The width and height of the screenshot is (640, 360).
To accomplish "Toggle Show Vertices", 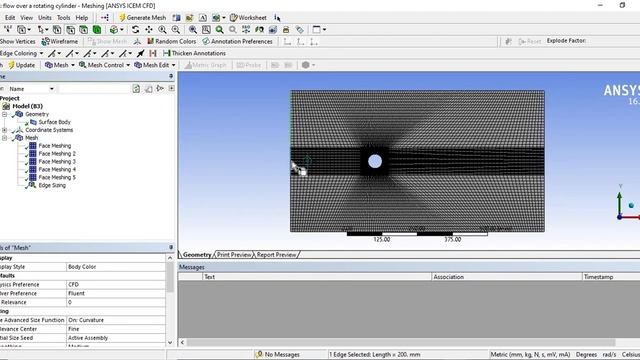I will click(x=18, y=41).
